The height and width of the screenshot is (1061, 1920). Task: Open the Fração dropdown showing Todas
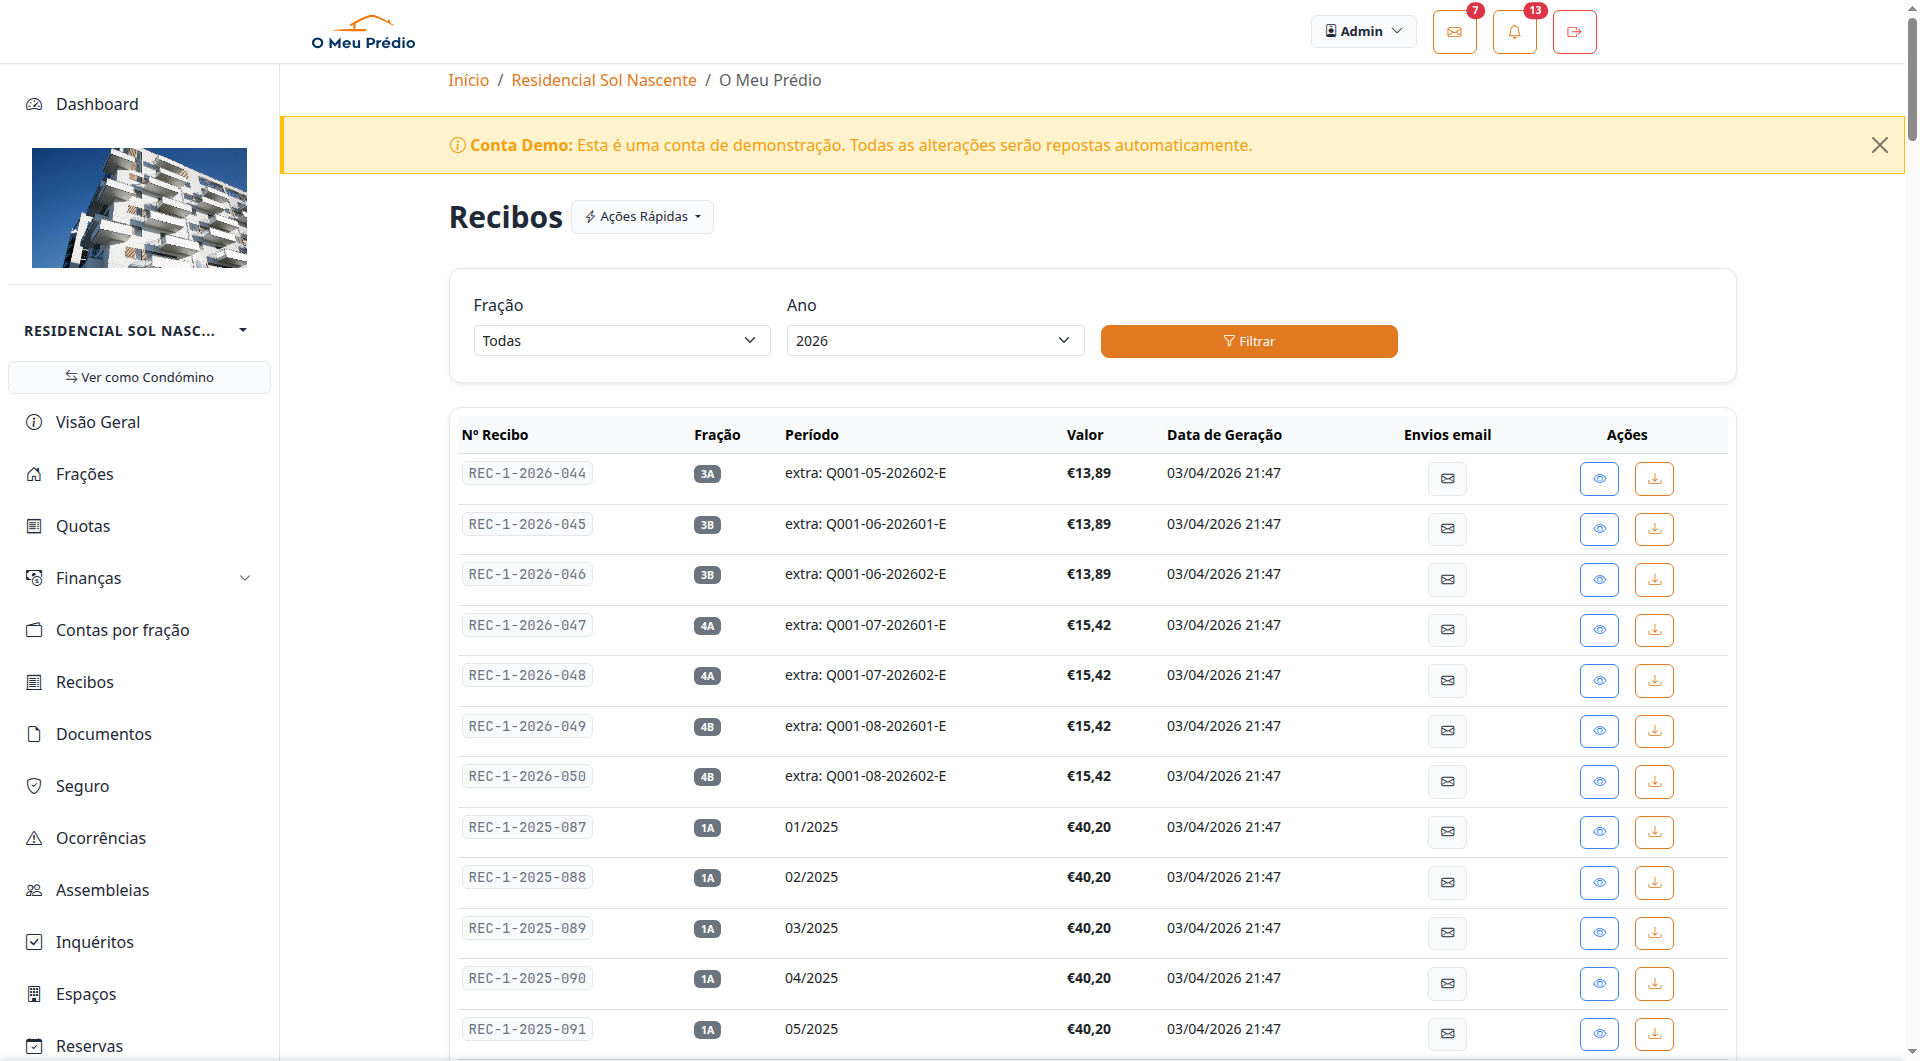pos(621,341)
